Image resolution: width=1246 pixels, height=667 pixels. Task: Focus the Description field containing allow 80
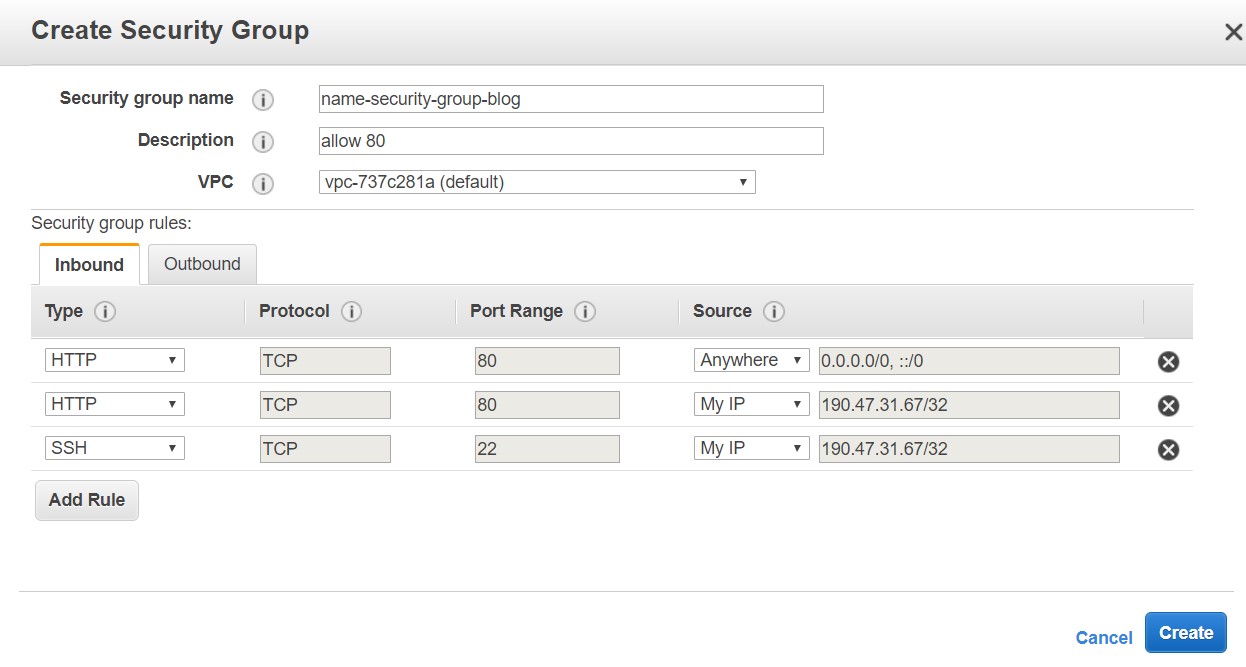click(571, 141)
